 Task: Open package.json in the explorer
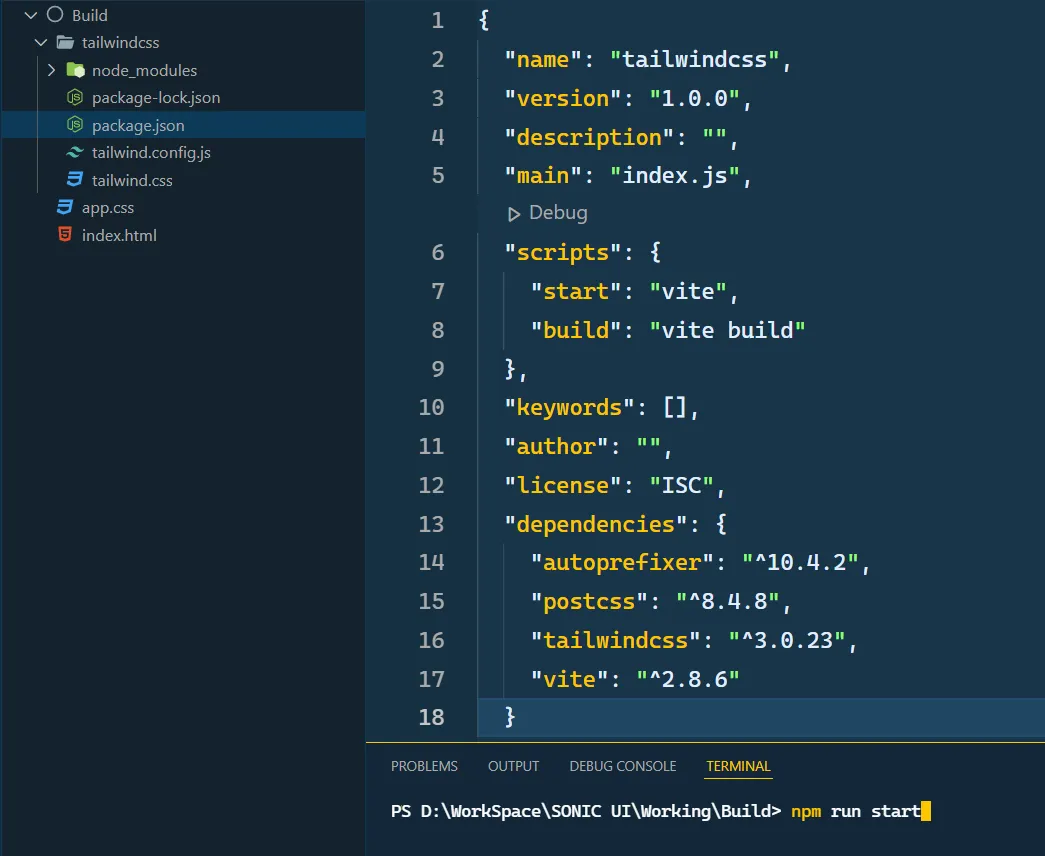coord(138,125)
